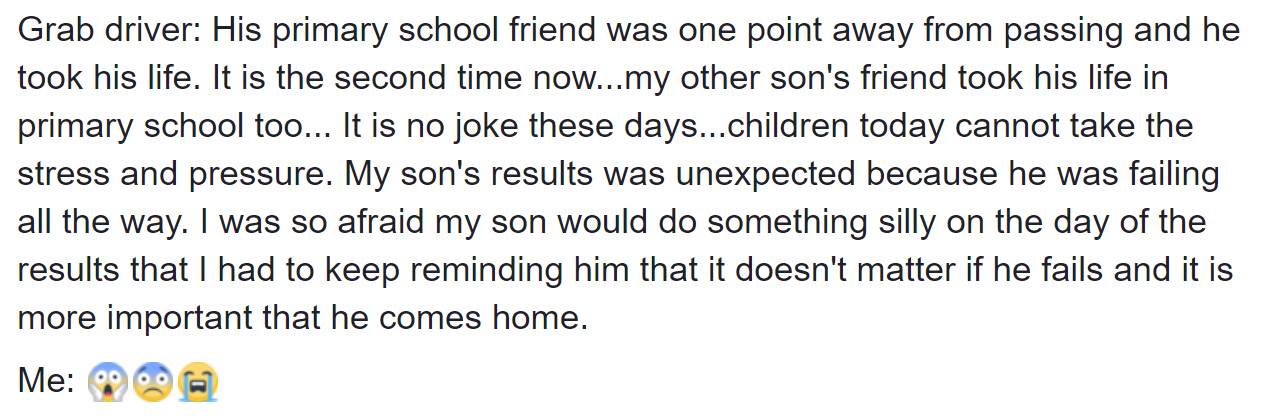This screenshot has height=420, width=1270.
Task: Click the word "pressure" in the post
Action: pyautogui.click(x=254, y=176)
